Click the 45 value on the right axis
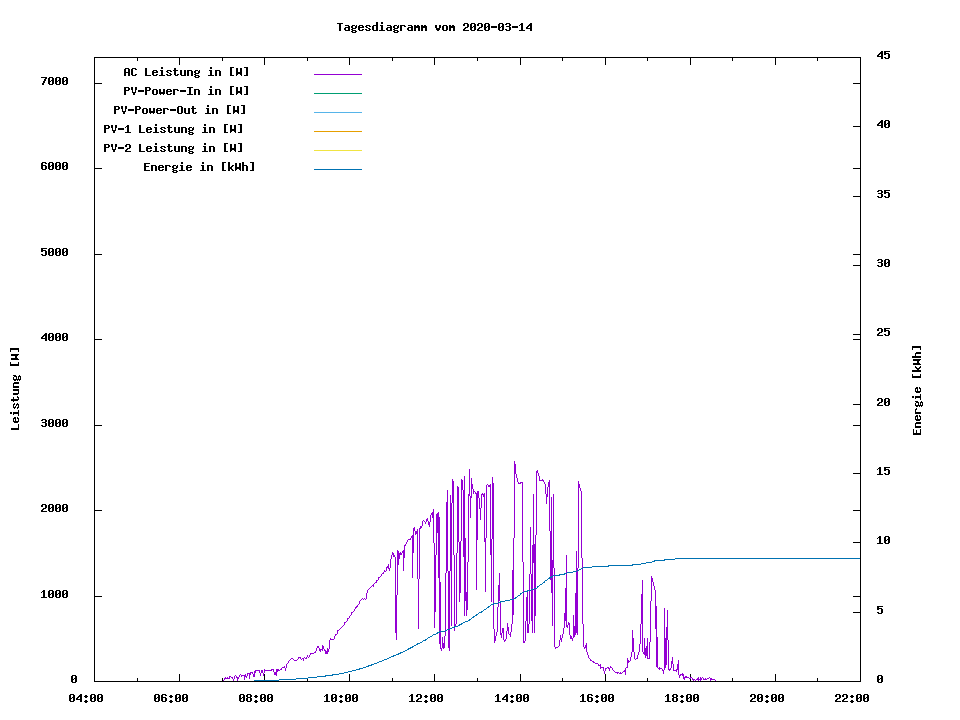The height and width of the screenshot is (720, 960). tap(883, 55)
